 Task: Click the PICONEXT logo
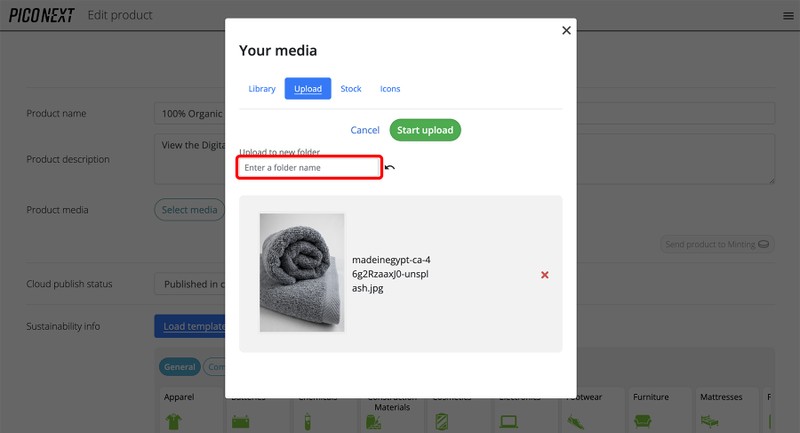pyautogui.click(x=40, y=15)
